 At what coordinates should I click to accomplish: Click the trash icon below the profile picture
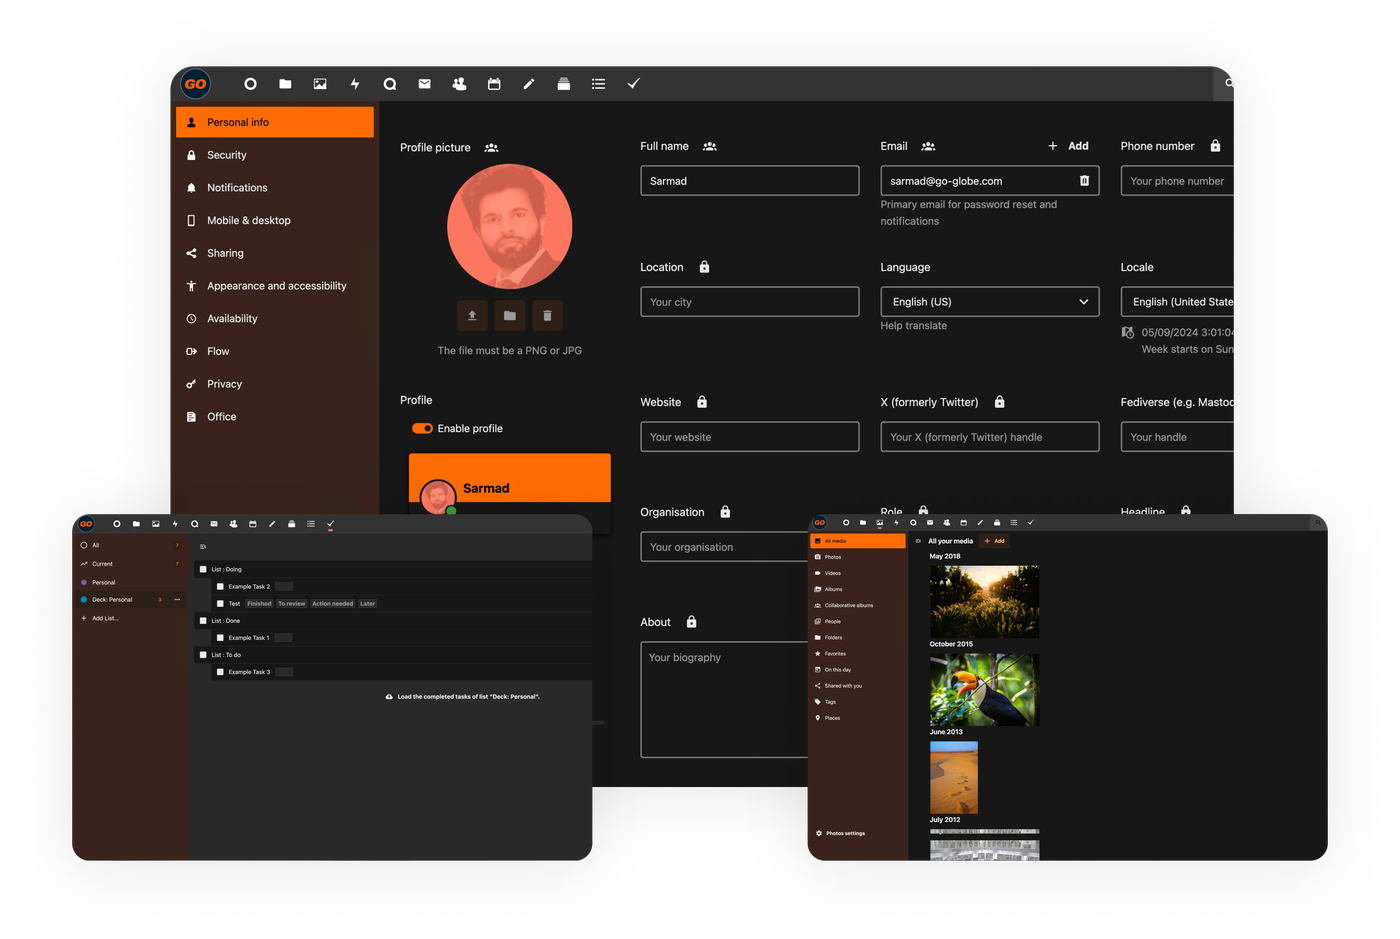pos(547,316)
